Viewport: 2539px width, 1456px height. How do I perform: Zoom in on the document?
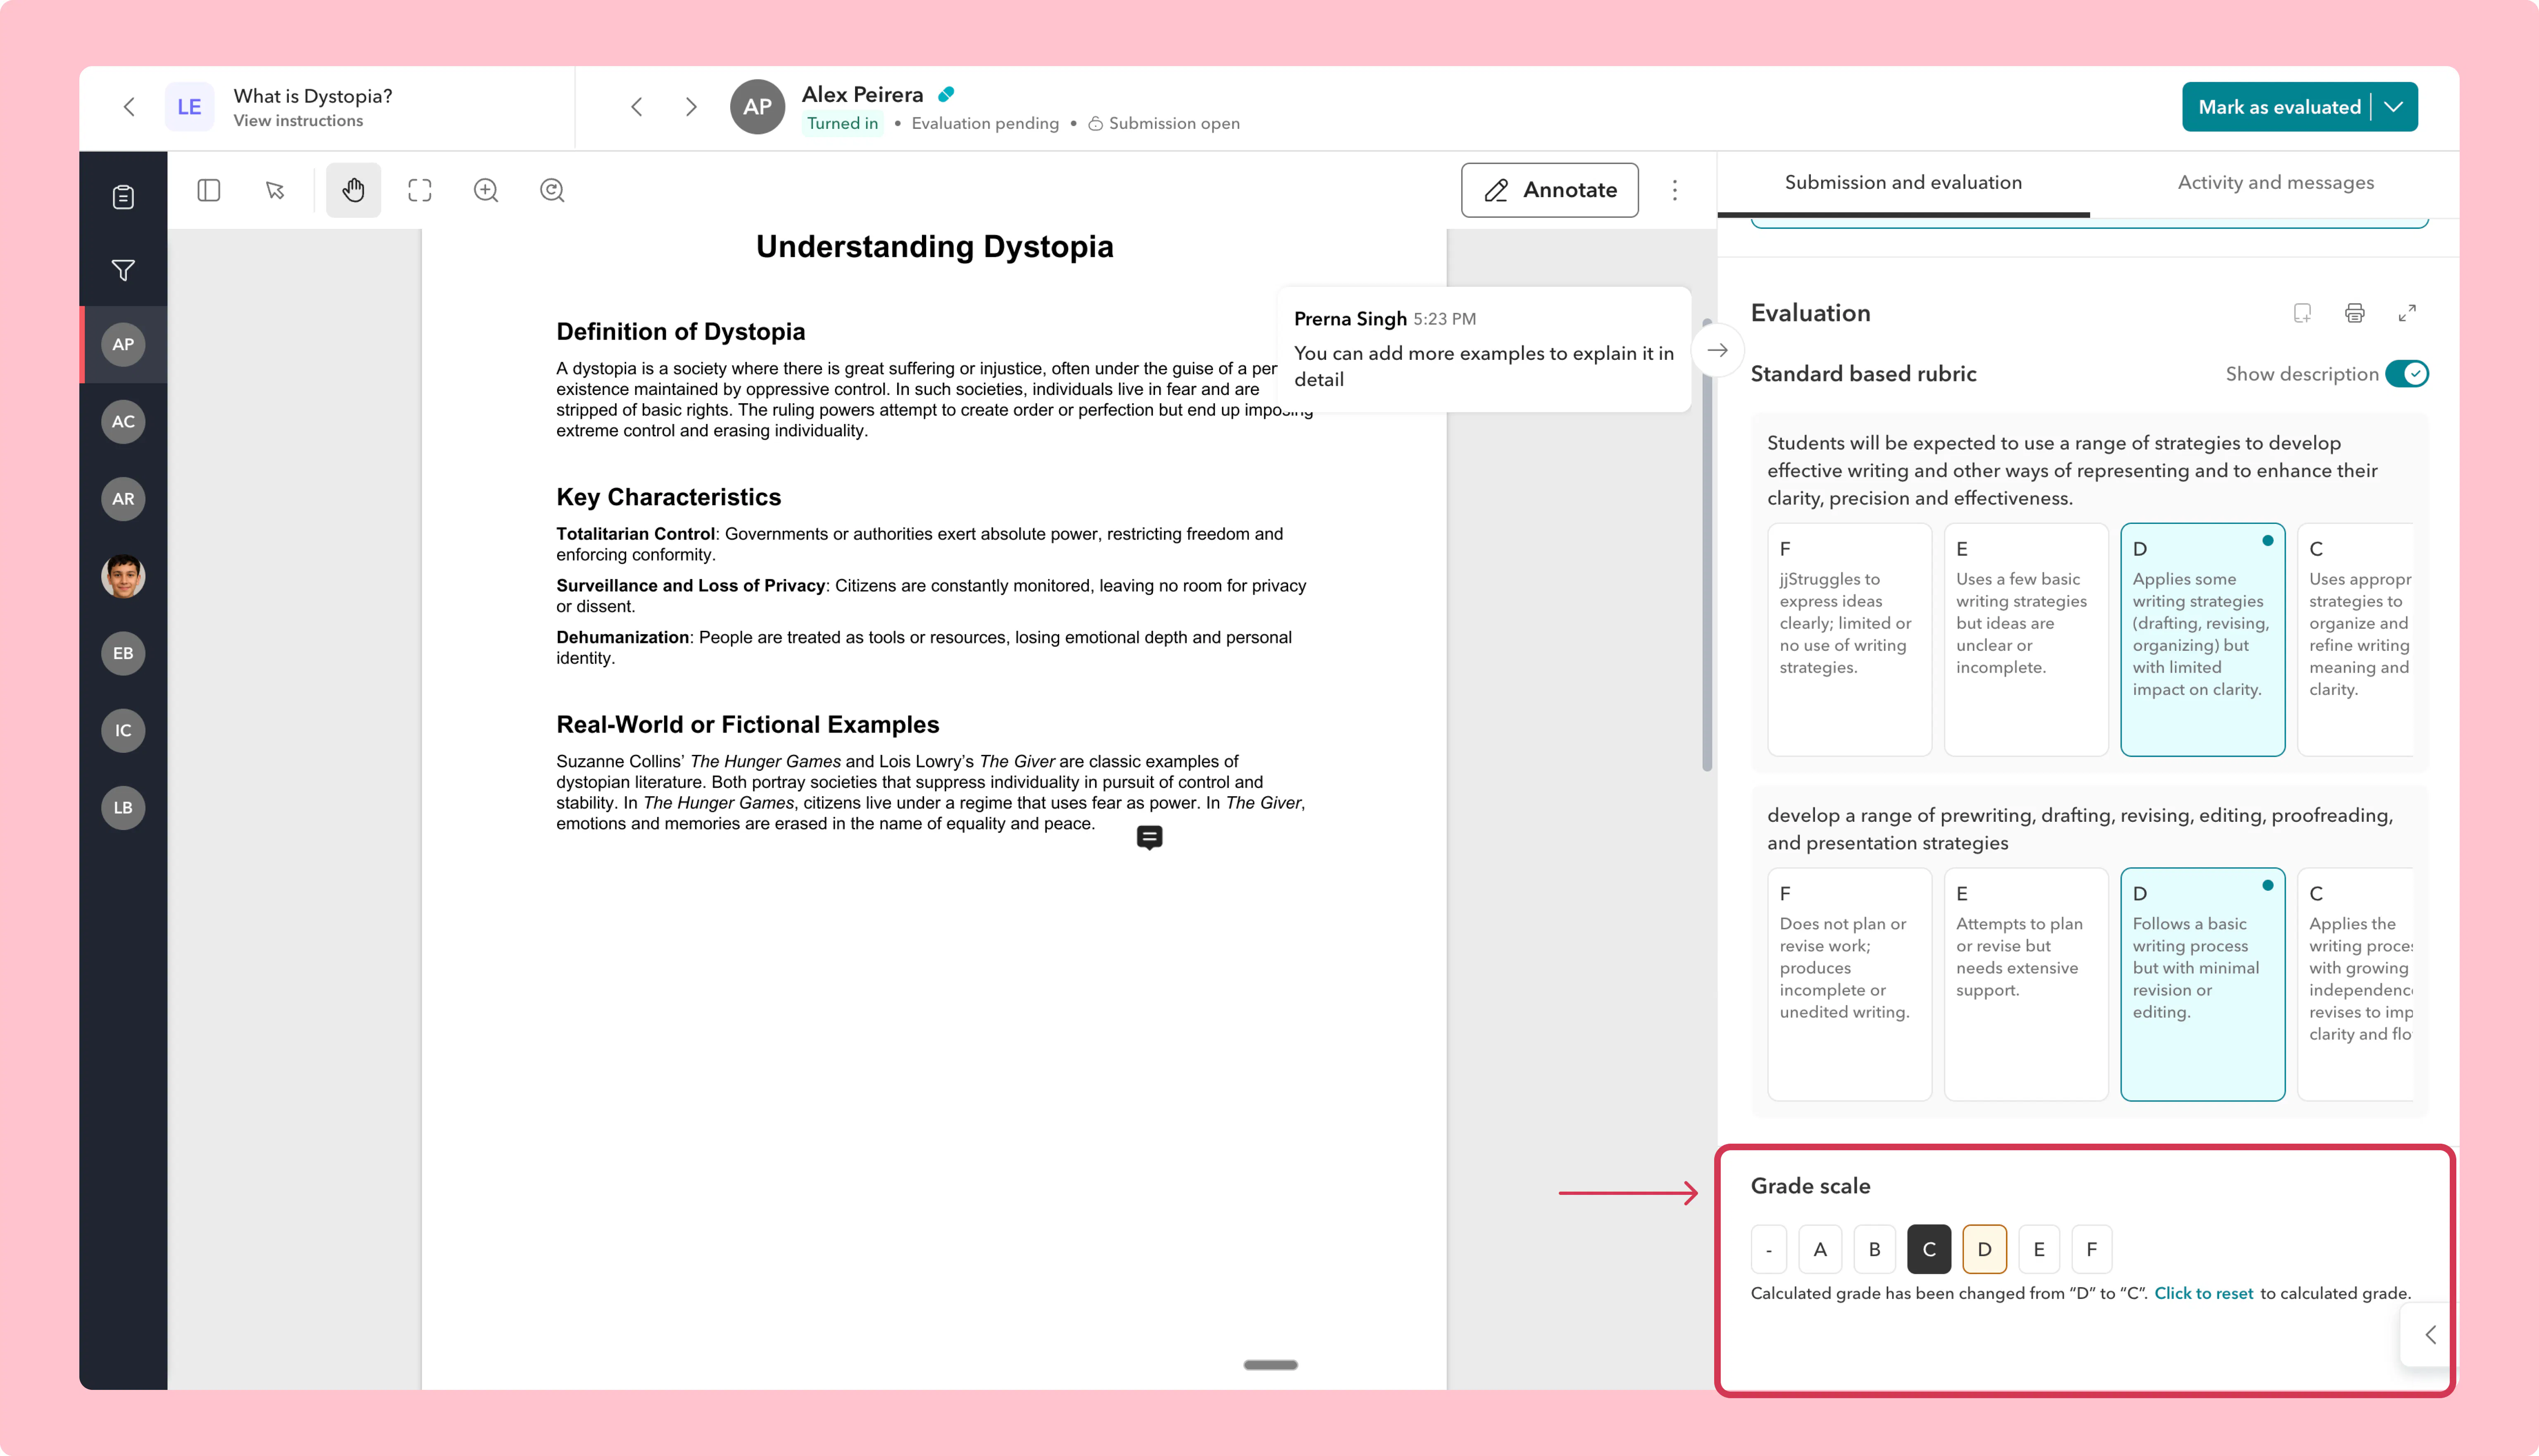[x=486, y=190]
